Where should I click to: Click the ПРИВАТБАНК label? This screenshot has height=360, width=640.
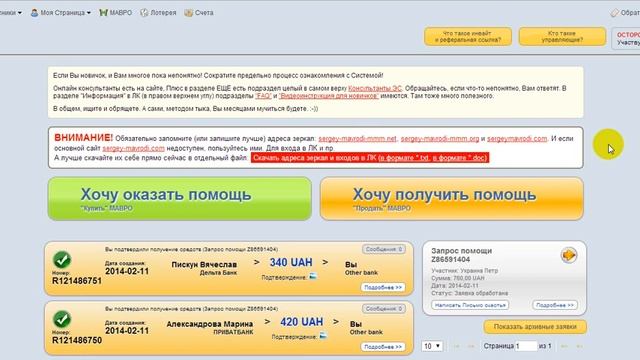click(x=233, y=332)
